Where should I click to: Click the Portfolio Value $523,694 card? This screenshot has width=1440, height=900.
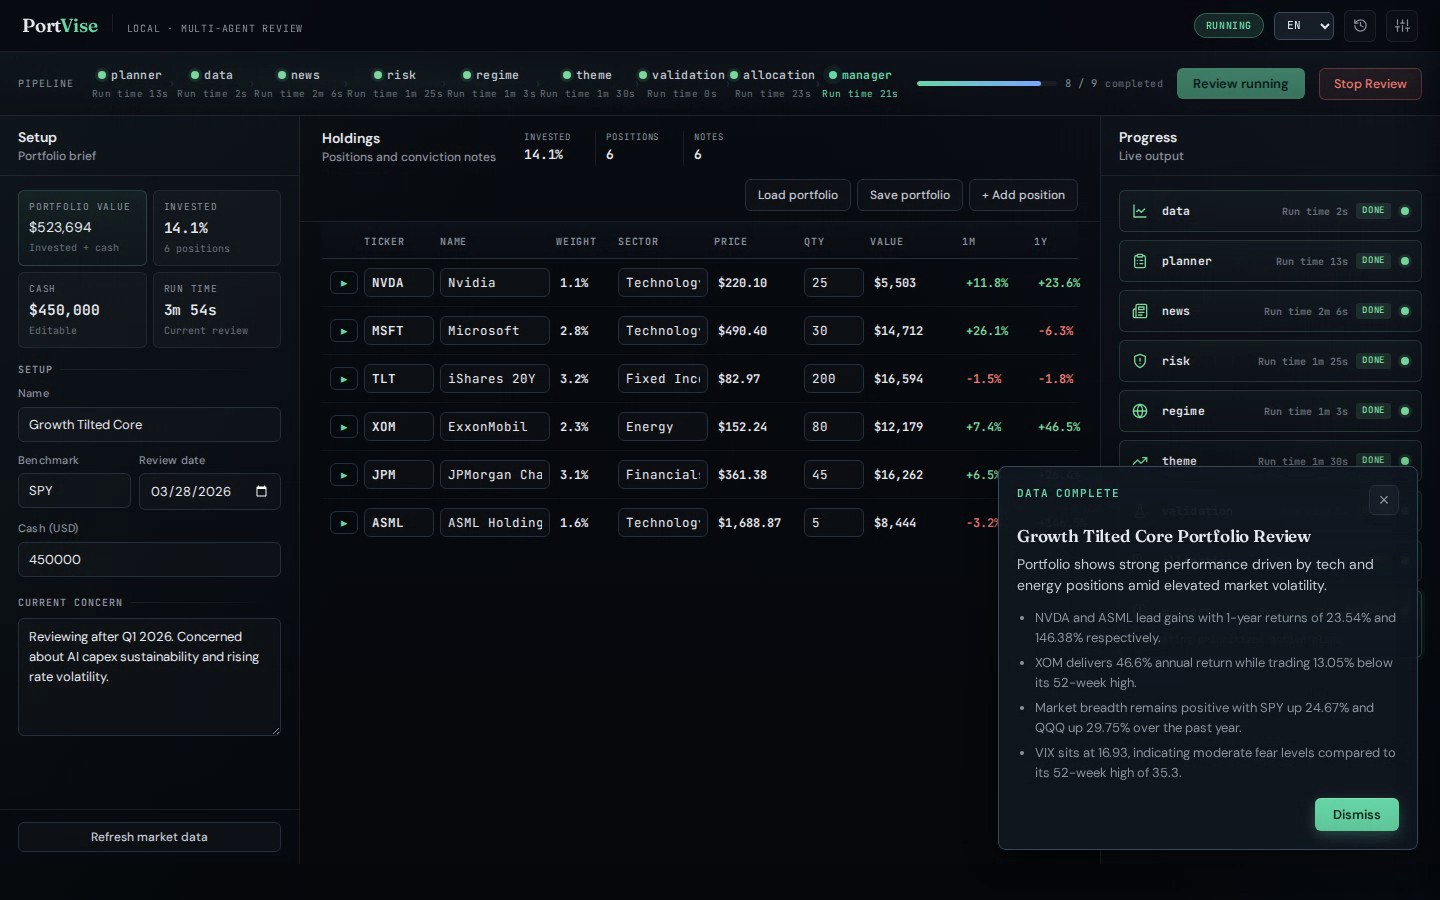pyautogui.click(x=82, y=228)
